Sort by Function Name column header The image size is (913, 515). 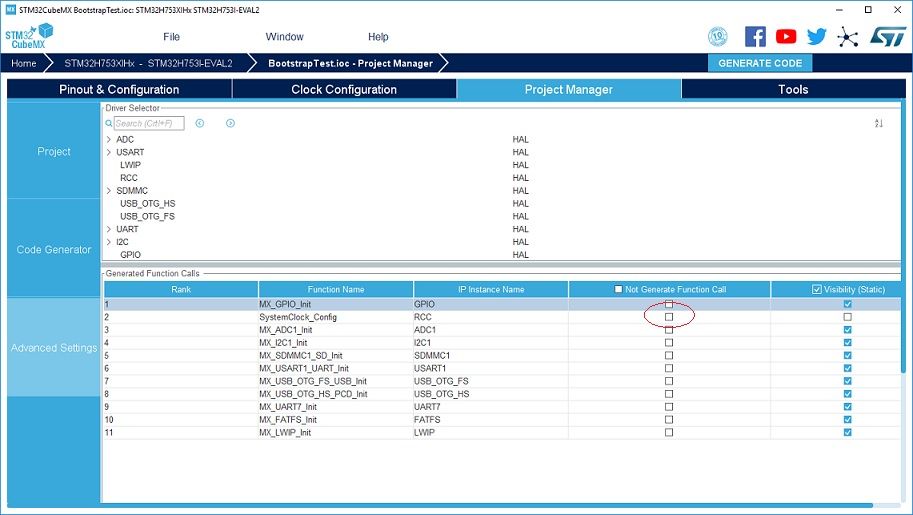[336, 289]
